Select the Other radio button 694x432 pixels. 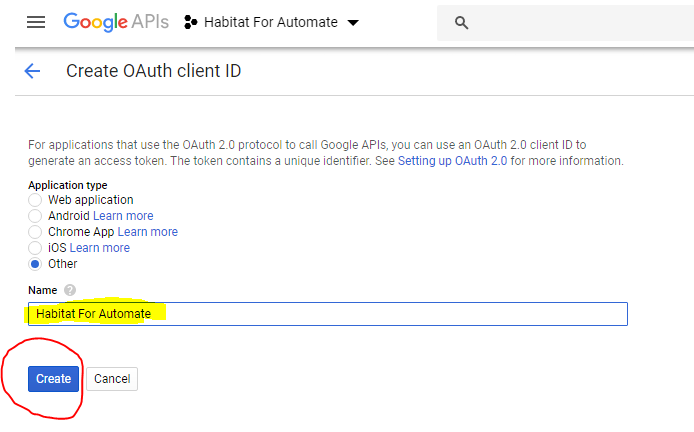point(35,264)
